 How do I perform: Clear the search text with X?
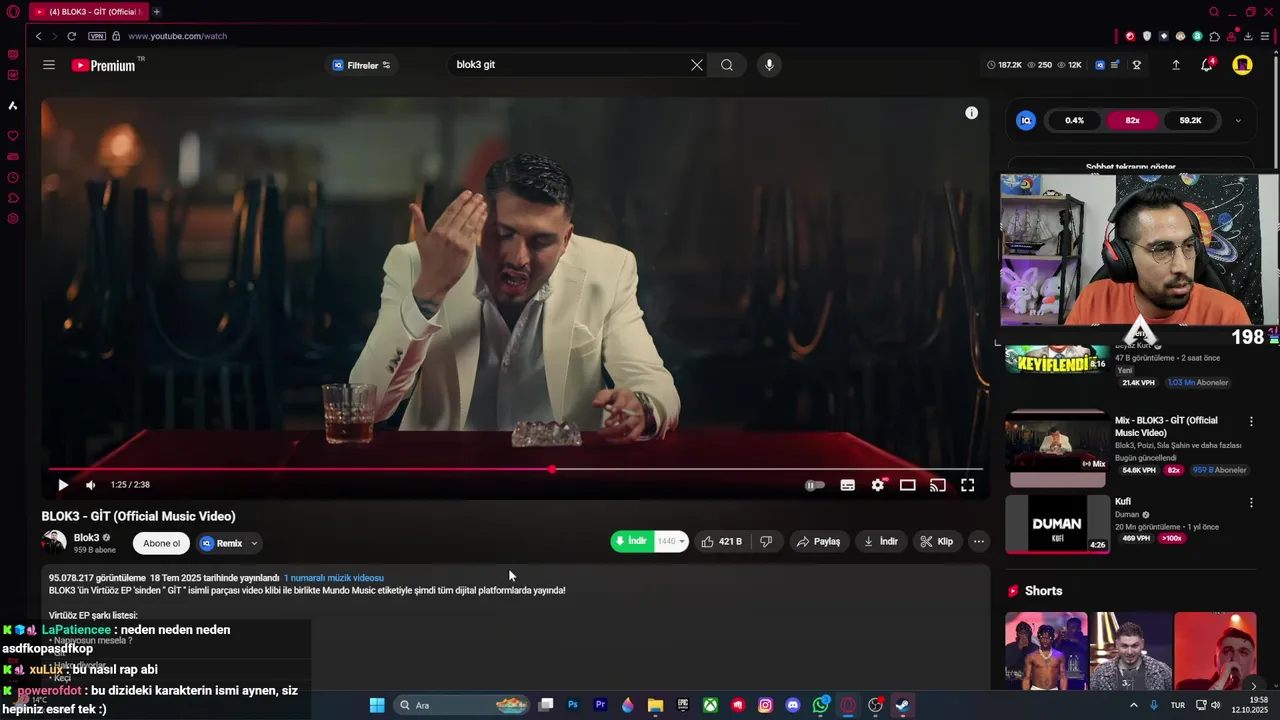(x=696, y=65)
